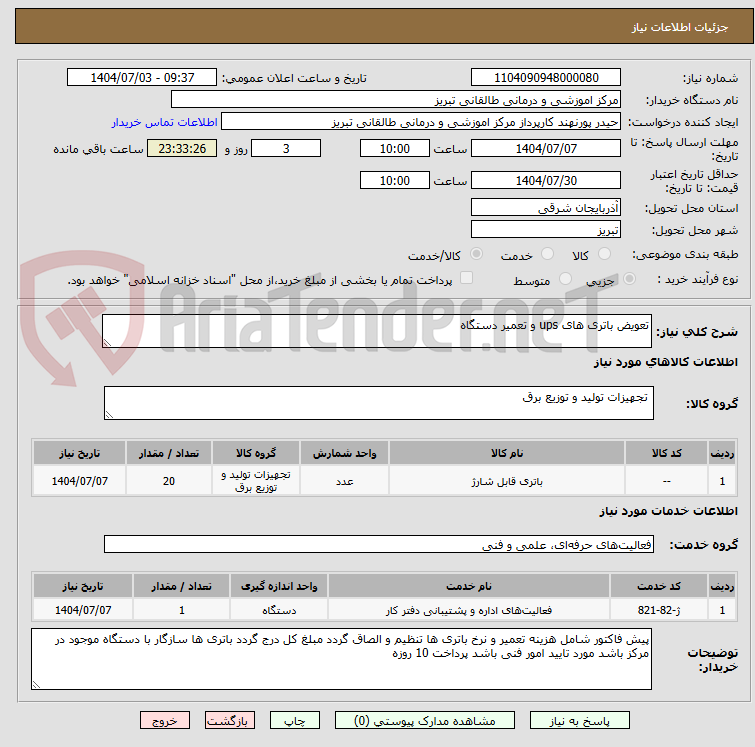Click the requester field حیدر پورنهند
This screenshot has height=747, width=755.
coord(421,122)
